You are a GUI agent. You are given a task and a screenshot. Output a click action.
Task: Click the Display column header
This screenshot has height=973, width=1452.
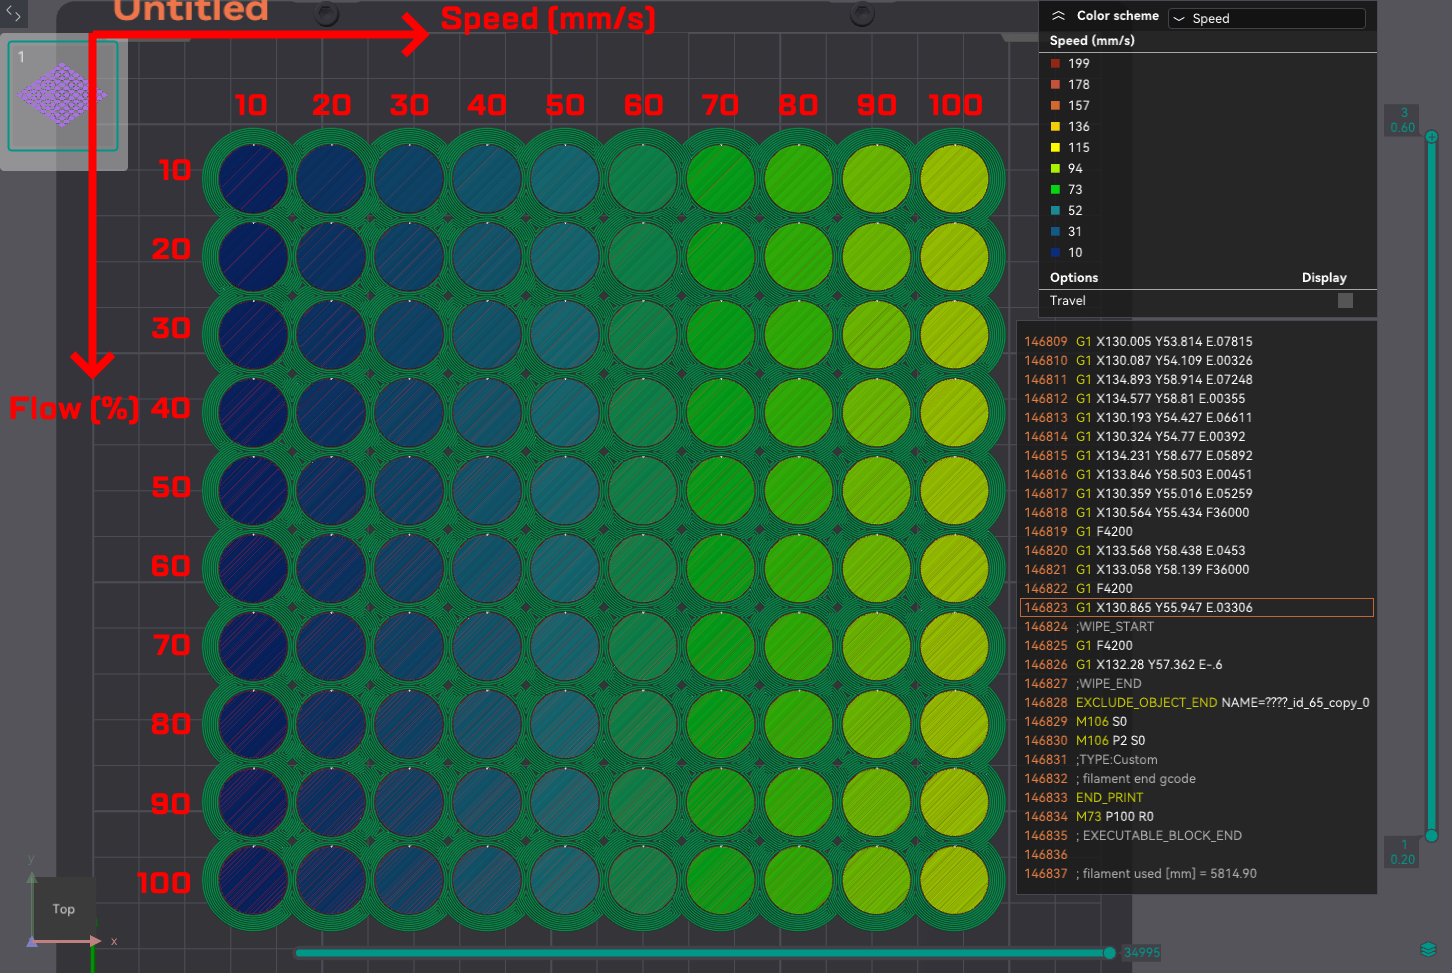[x=1324, y=278]
